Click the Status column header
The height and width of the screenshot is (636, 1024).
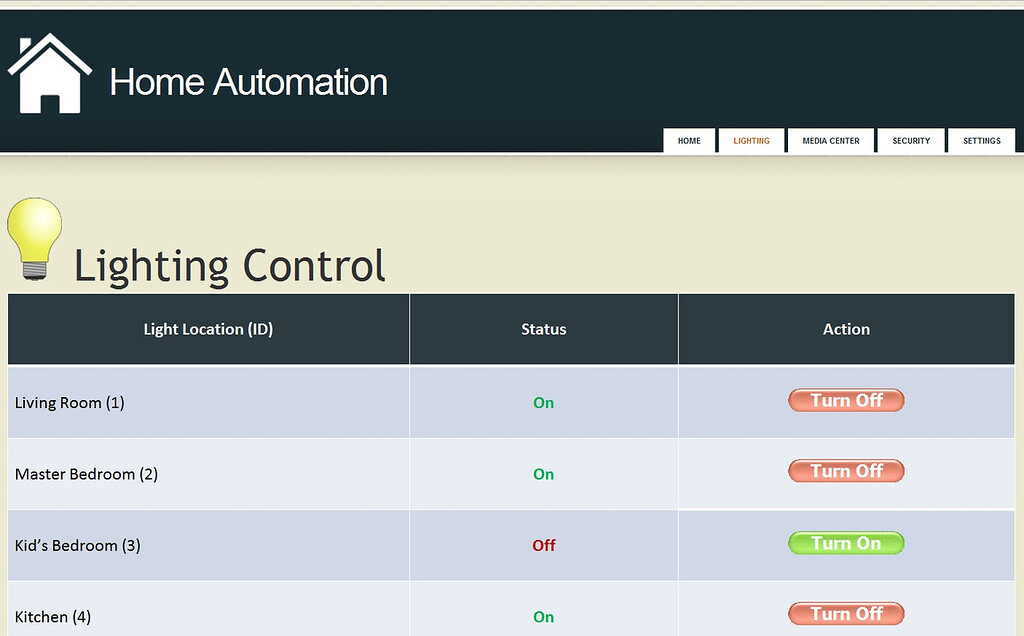point(543,329)
